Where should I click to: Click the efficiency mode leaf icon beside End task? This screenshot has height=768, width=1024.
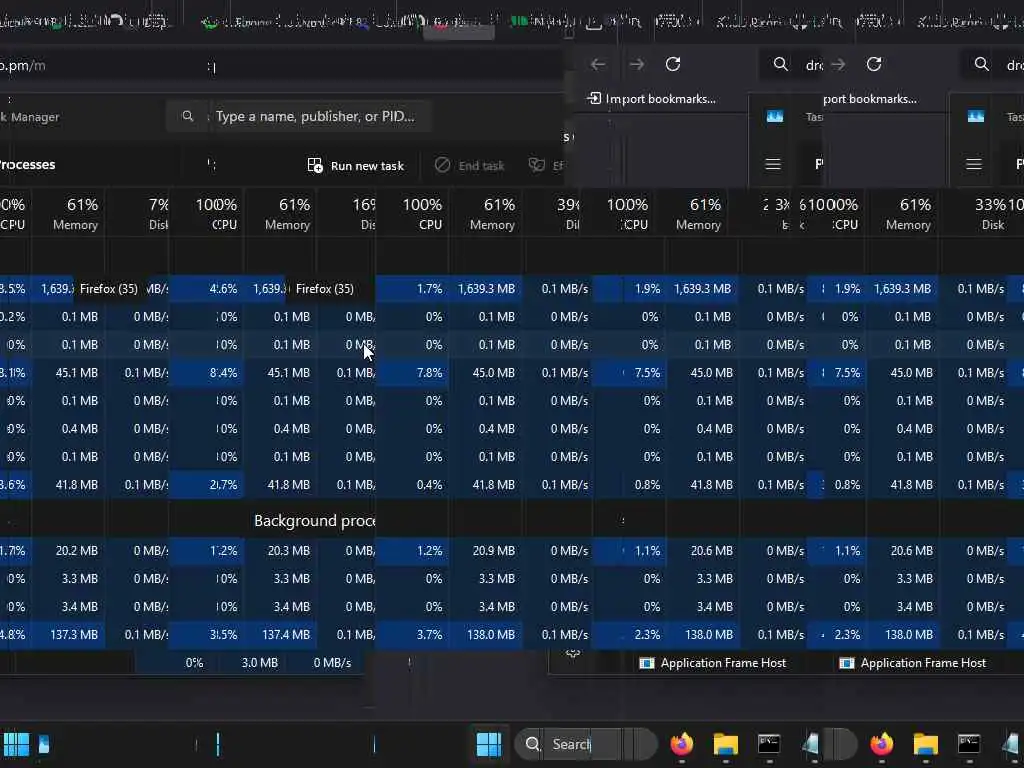point(537,165)
